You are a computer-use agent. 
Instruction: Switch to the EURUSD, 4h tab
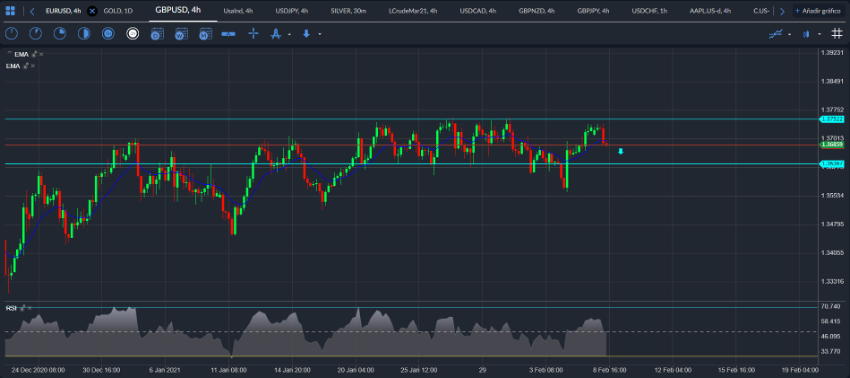point(63,11)
